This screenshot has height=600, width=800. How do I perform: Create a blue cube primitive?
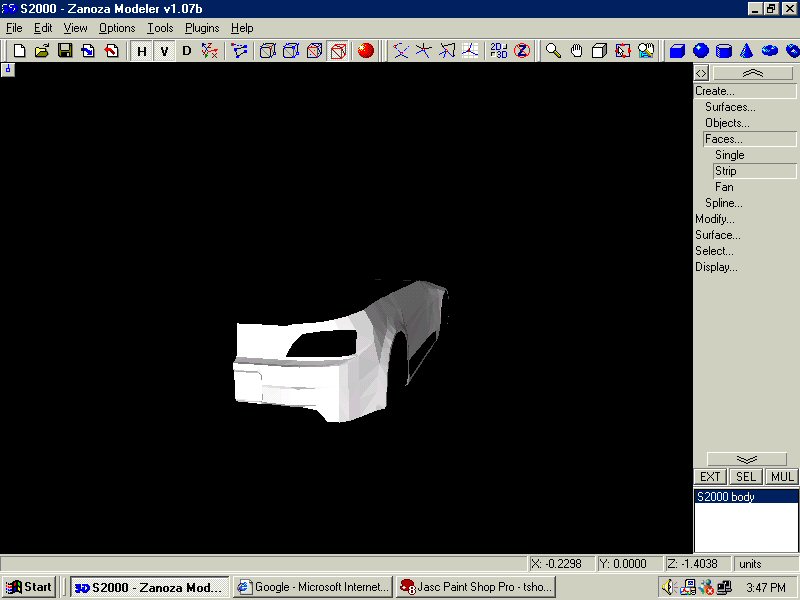[677, 50]
